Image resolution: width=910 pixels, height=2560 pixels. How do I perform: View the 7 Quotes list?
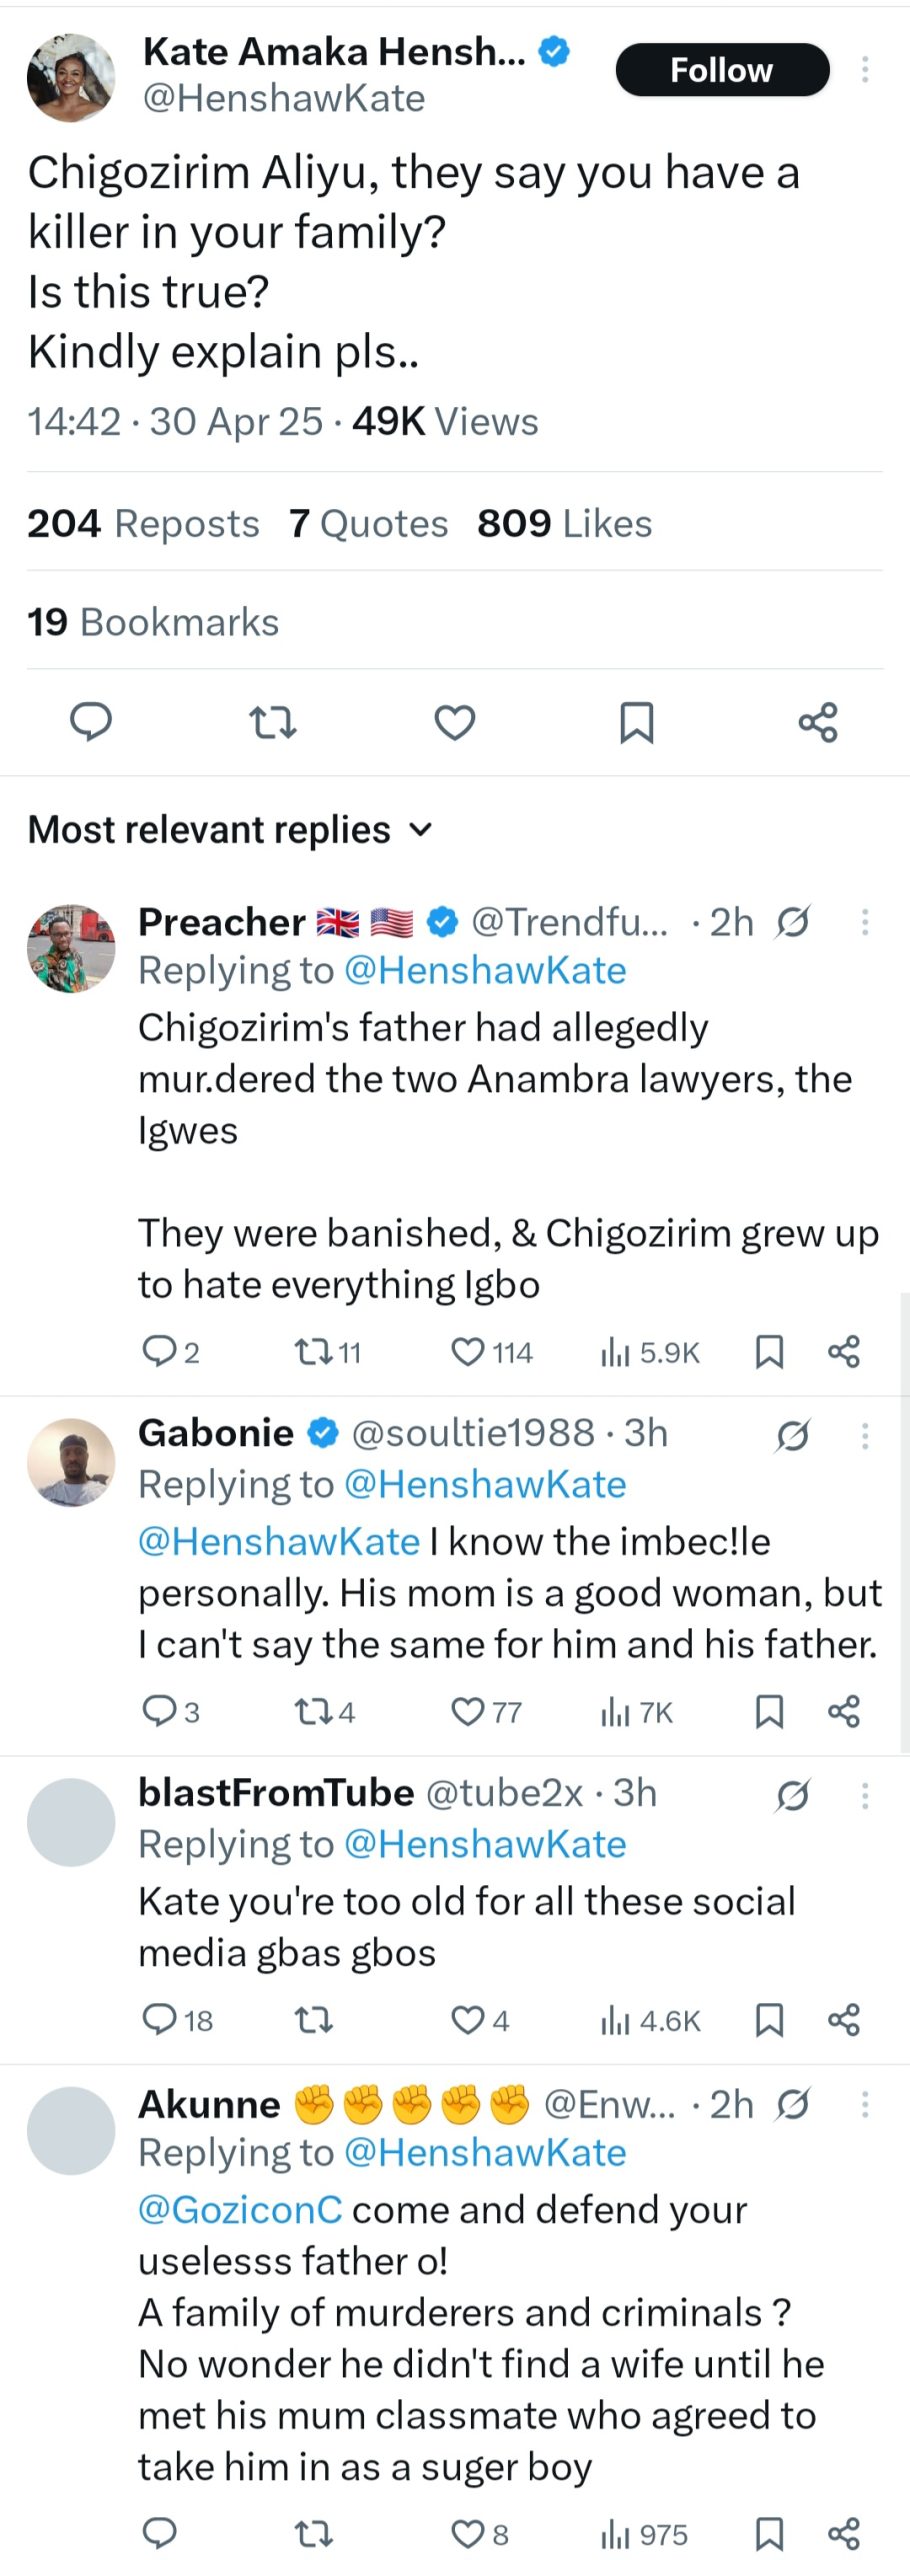[368, 523]
